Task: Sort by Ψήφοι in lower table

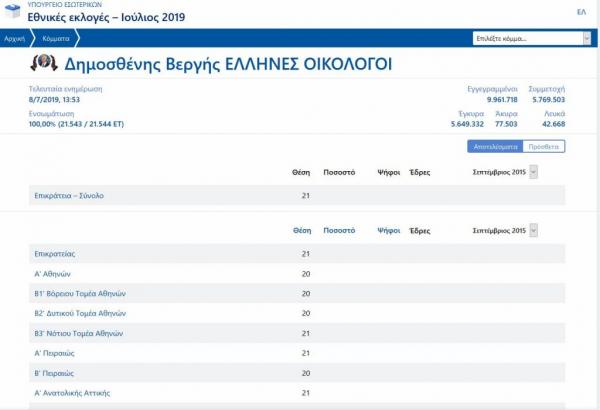Action: [x=388, y=230]
